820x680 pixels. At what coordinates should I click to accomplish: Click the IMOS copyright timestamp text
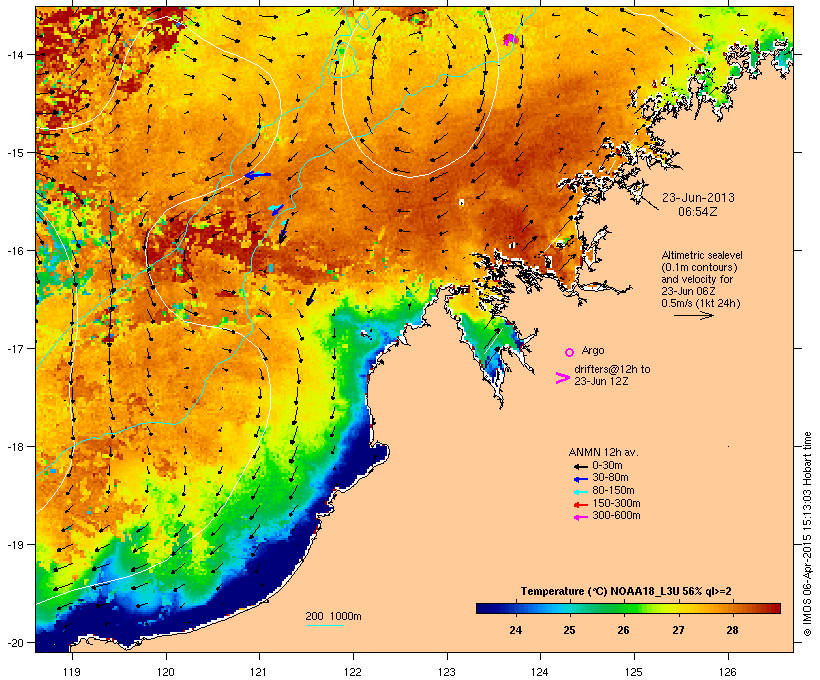(807, 534)
